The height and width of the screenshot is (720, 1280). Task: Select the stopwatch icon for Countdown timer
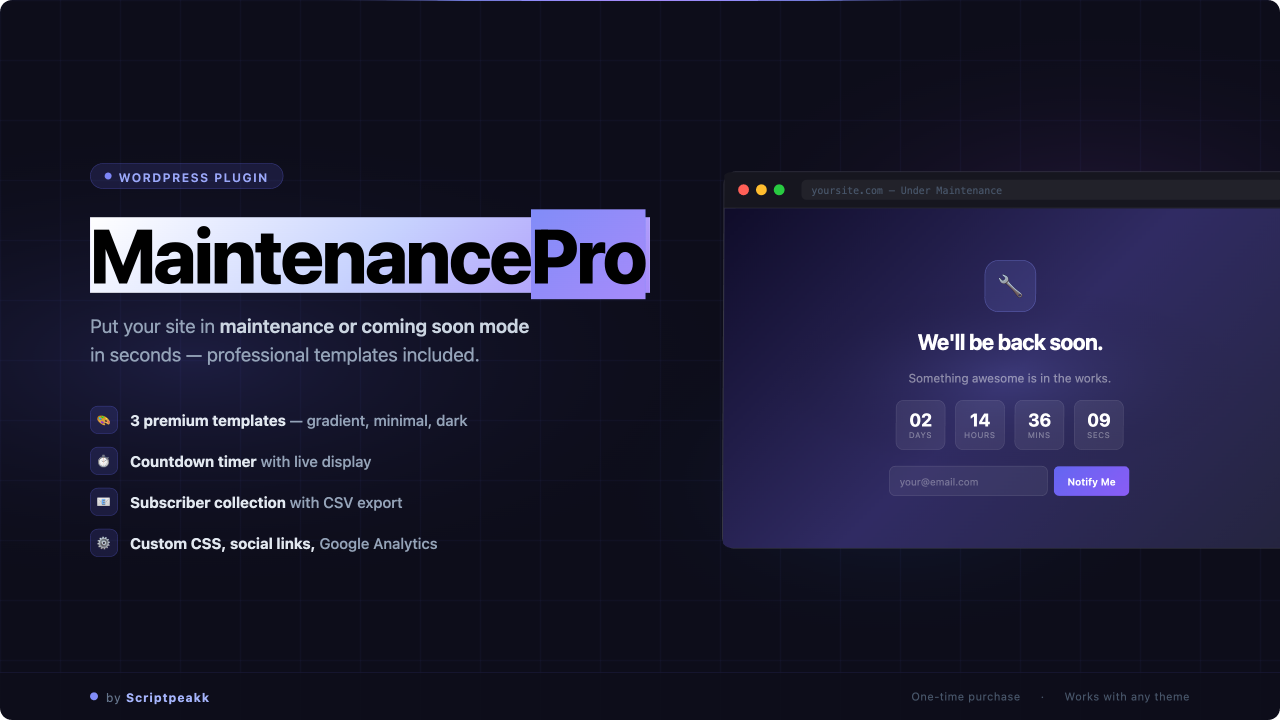click(x=104, y=461)
